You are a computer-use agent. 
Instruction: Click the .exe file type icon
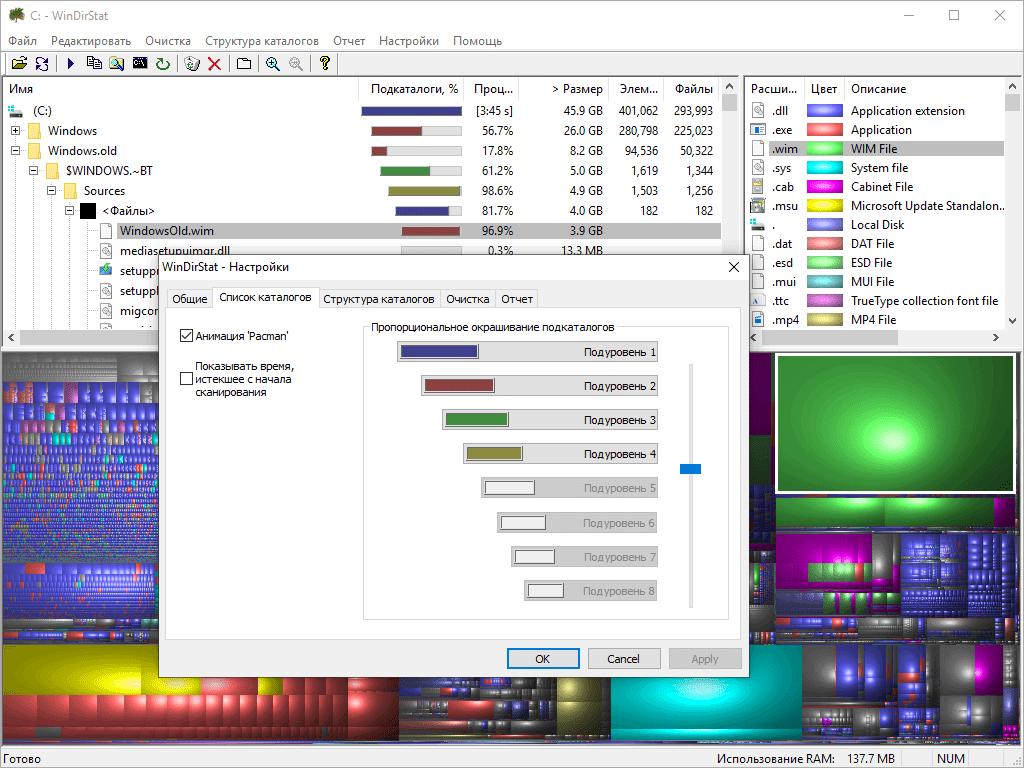[758, 129]
